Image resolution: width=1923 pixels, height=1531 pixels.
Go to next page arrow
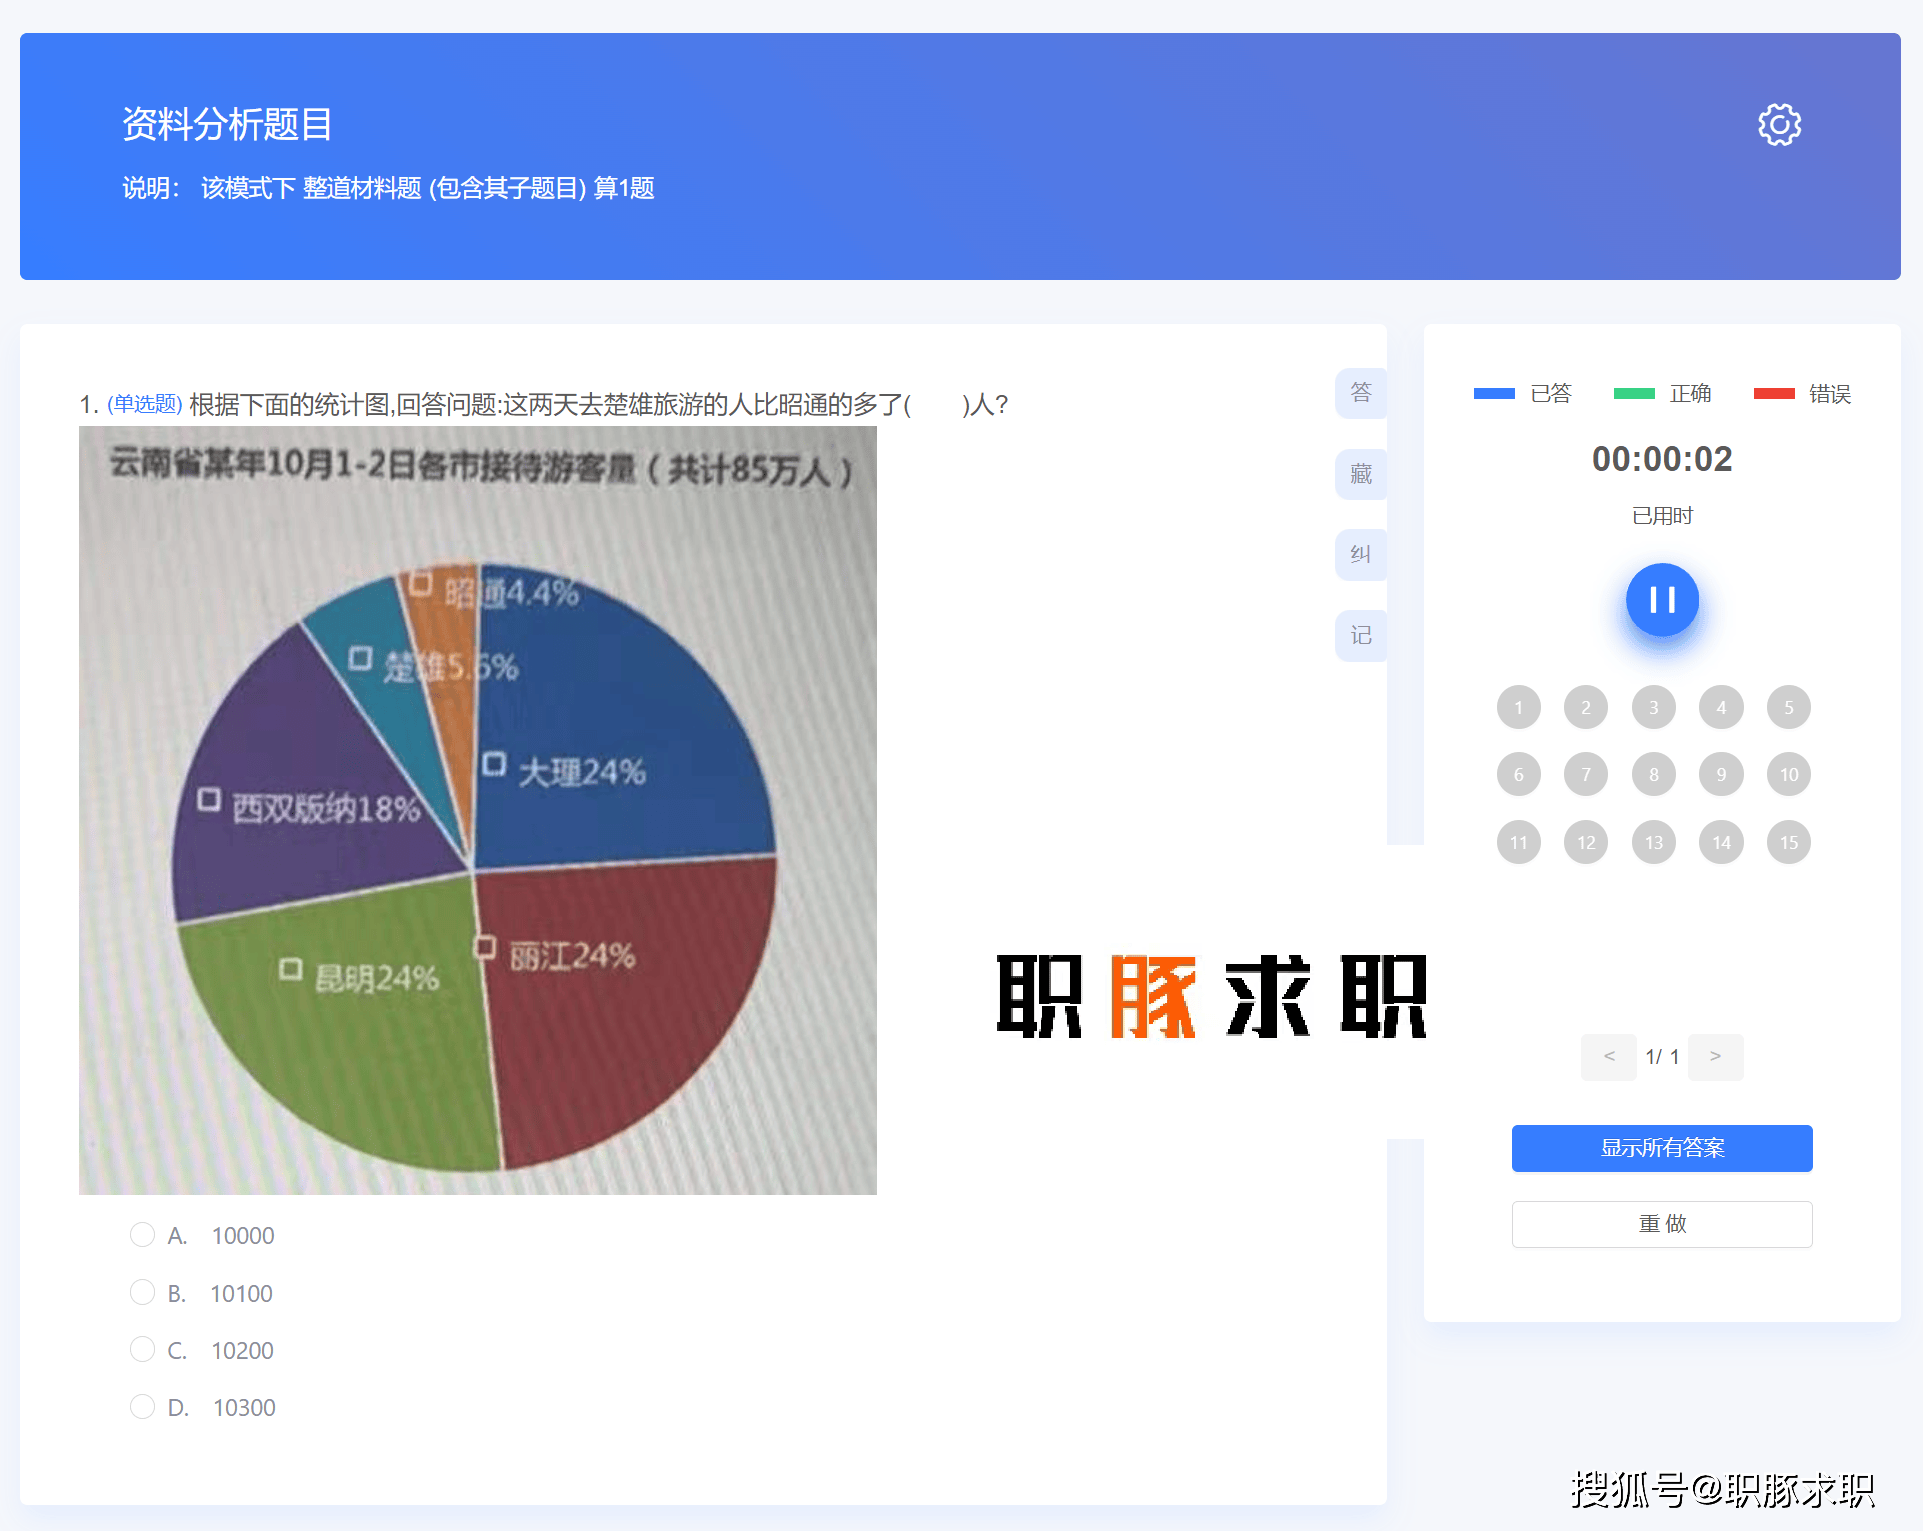pyautogui.click(x=1715, y=1057)
